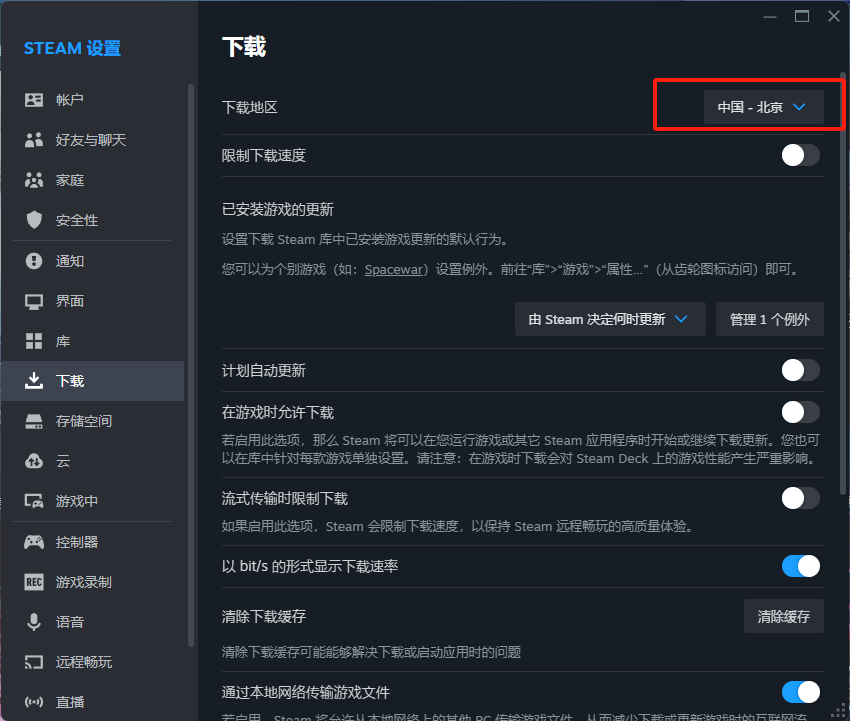This screenshot has height=721, width=850.
Task: Open the 存储空间 storage drive icon
Action: click(x=34, y=421)
